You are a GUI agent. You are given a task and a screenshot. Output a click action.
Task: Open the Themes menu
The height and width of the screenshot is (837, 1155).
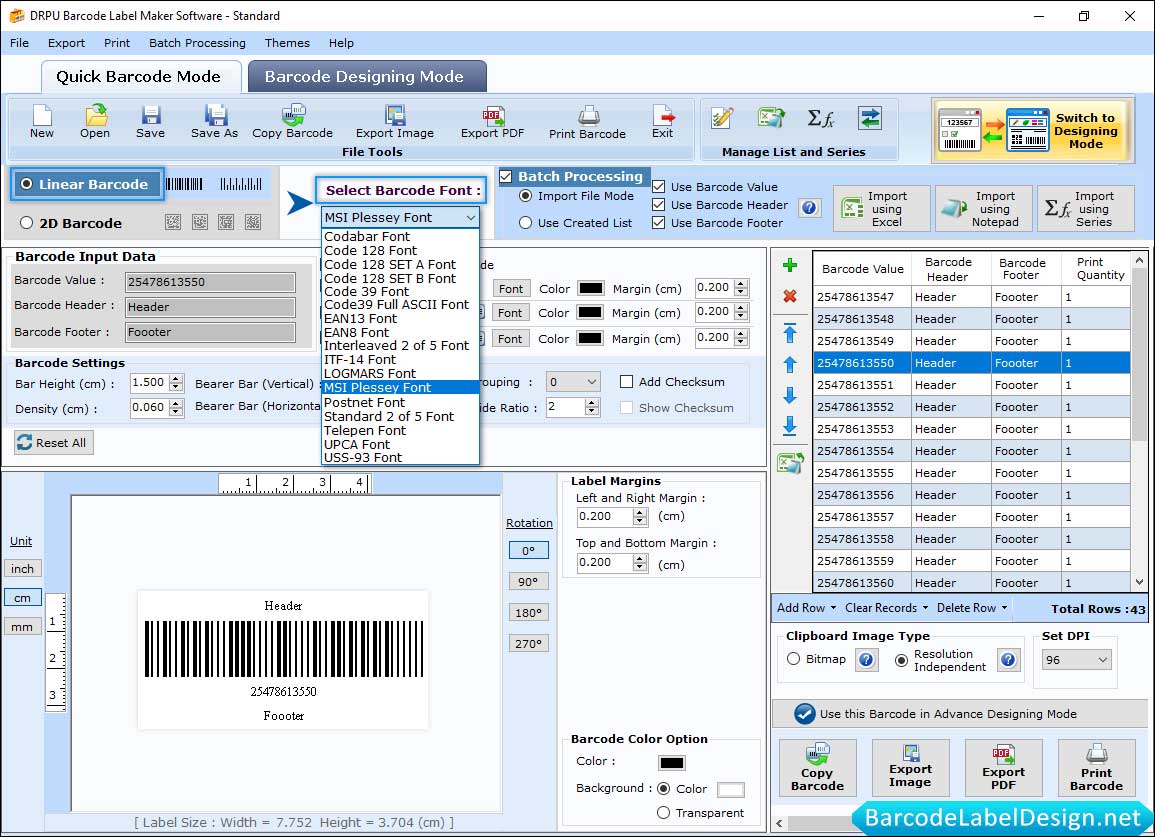(287, 43)
